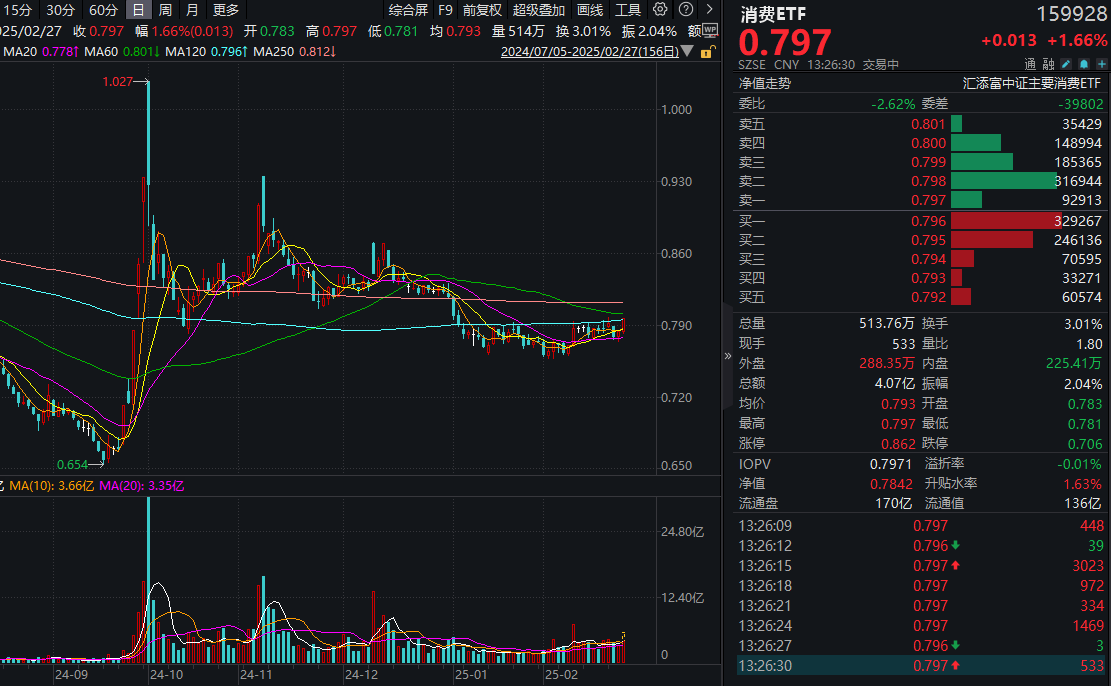Toggle the date range lock icon
Viewport: 1111px width, 686px height.
coord(707,51)
